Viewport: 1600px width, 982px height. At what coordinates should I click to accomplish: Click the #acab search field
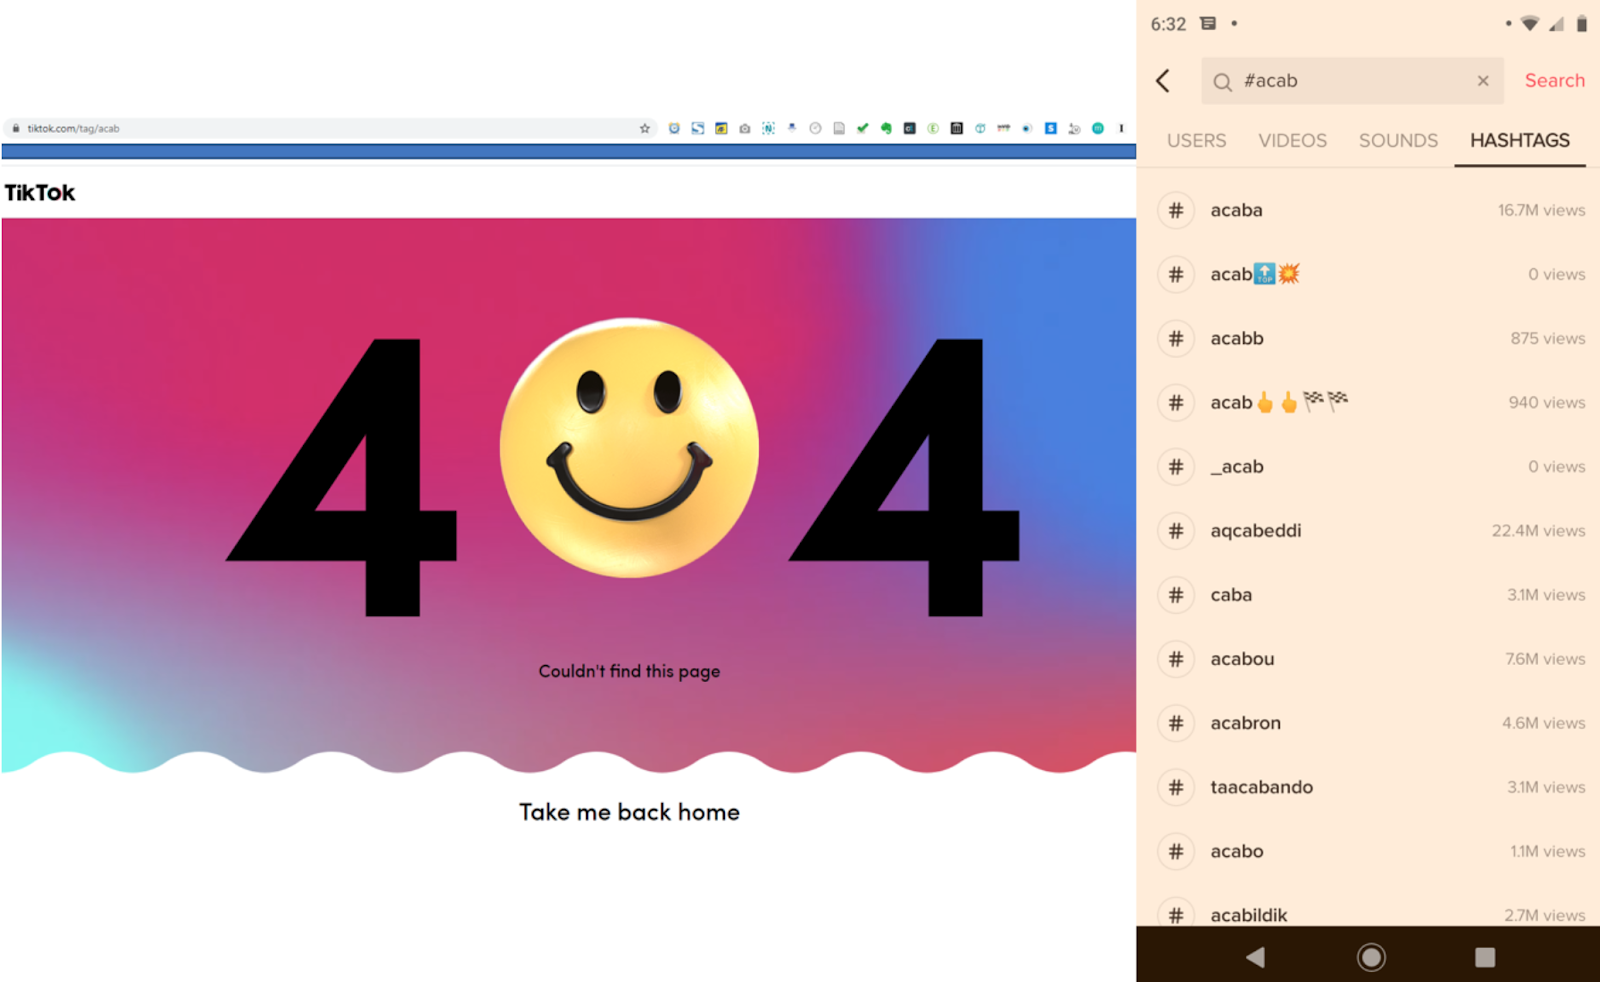[1352, 81]
